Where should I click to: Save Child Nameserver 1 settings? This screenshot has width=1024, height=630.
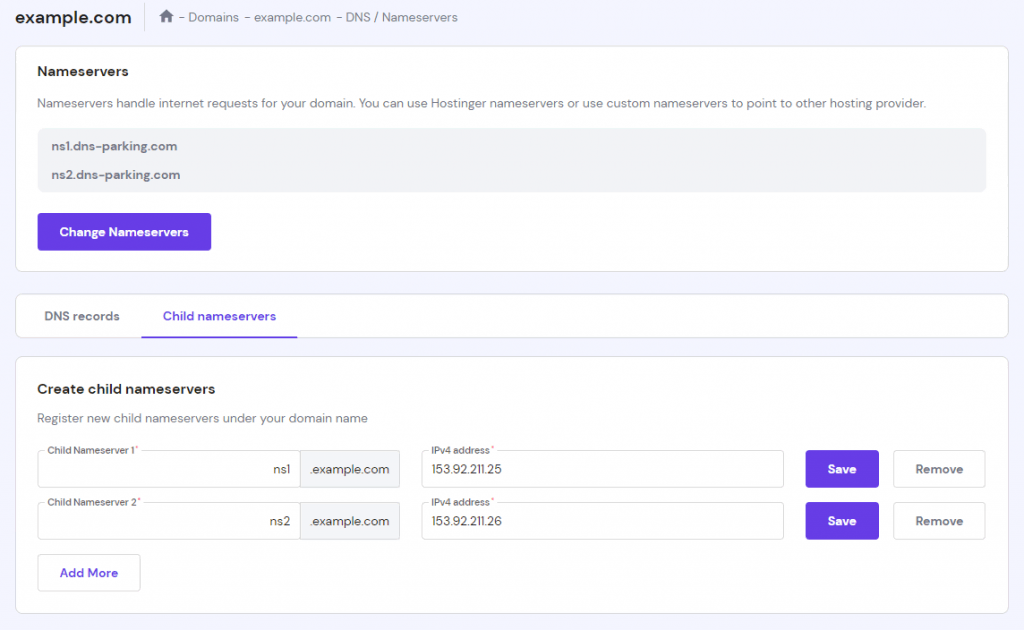(x=841, y=468)
